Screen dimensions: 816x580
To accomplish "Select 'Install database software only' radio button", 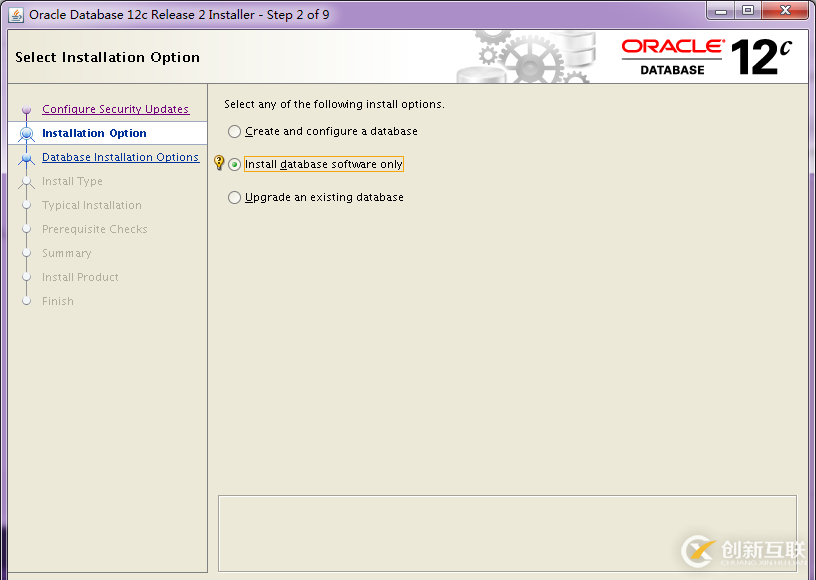I will (x=235, y=164).
